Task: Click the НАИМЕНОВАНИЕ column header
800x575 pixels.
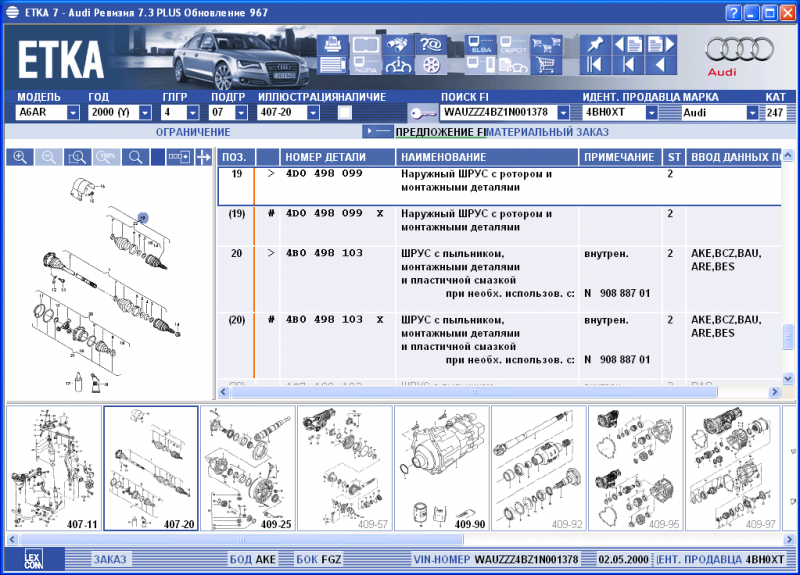Action: click(x=487, y=157)
